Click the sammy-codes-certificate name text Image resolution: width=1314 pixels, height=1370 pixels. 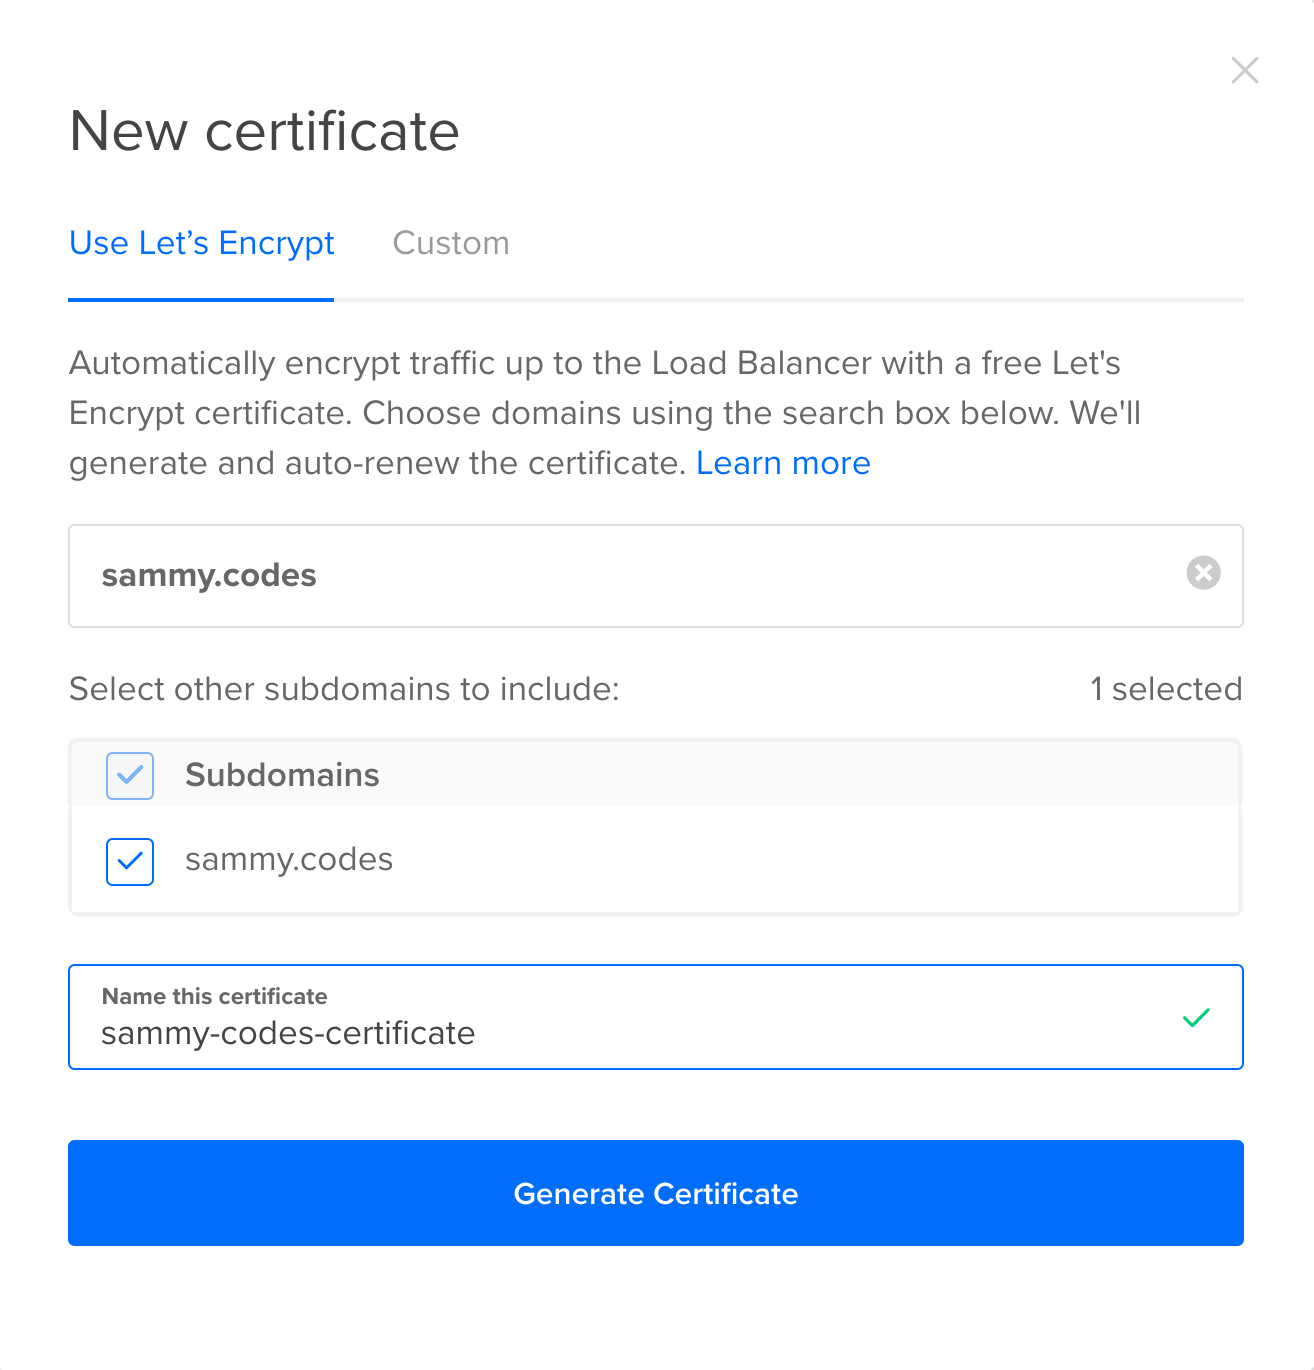(x=288, y=1033)
